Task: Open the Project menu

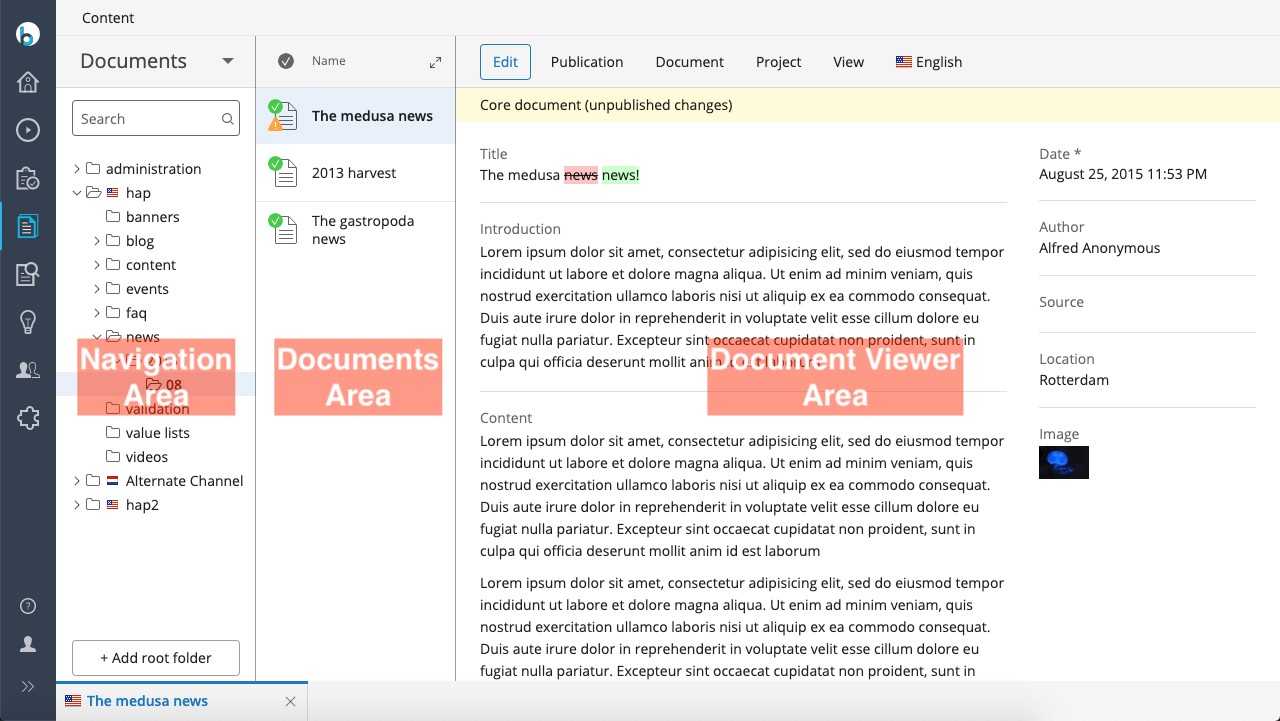Action: (x=779, y=62)
